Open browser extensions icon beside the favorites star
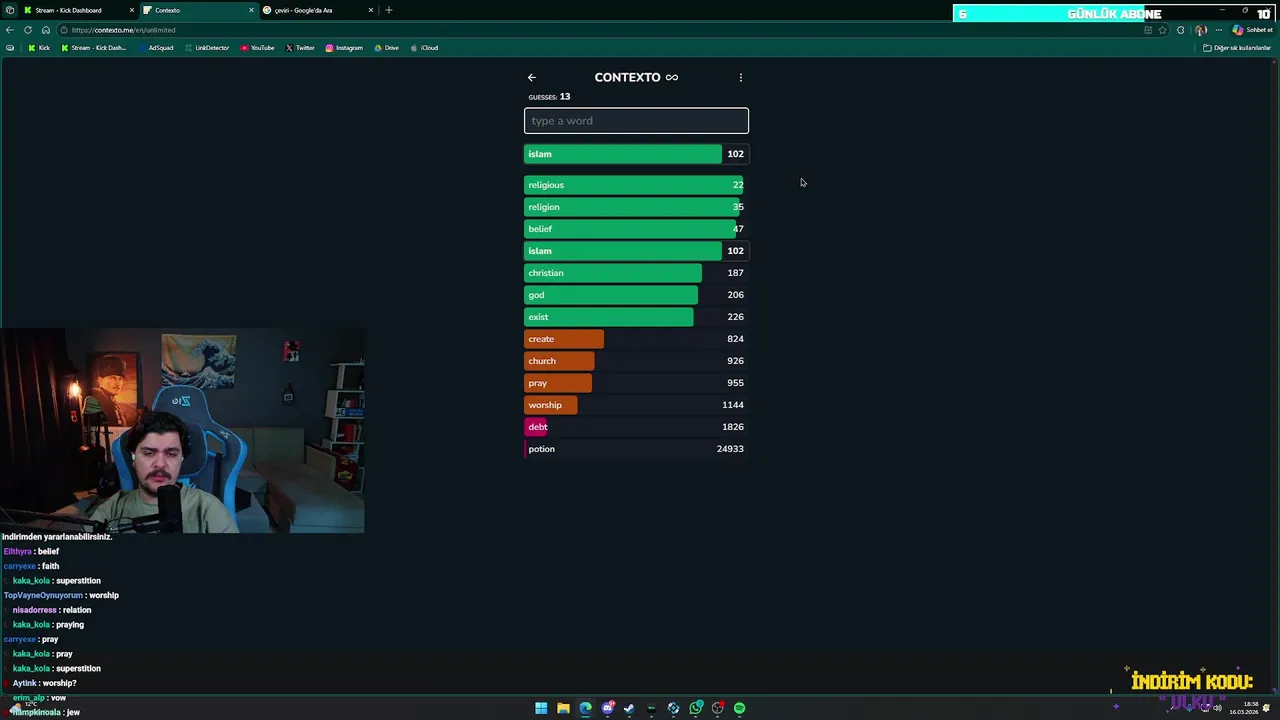Viewport: 1280px width, 720px height. point(1180,30)
